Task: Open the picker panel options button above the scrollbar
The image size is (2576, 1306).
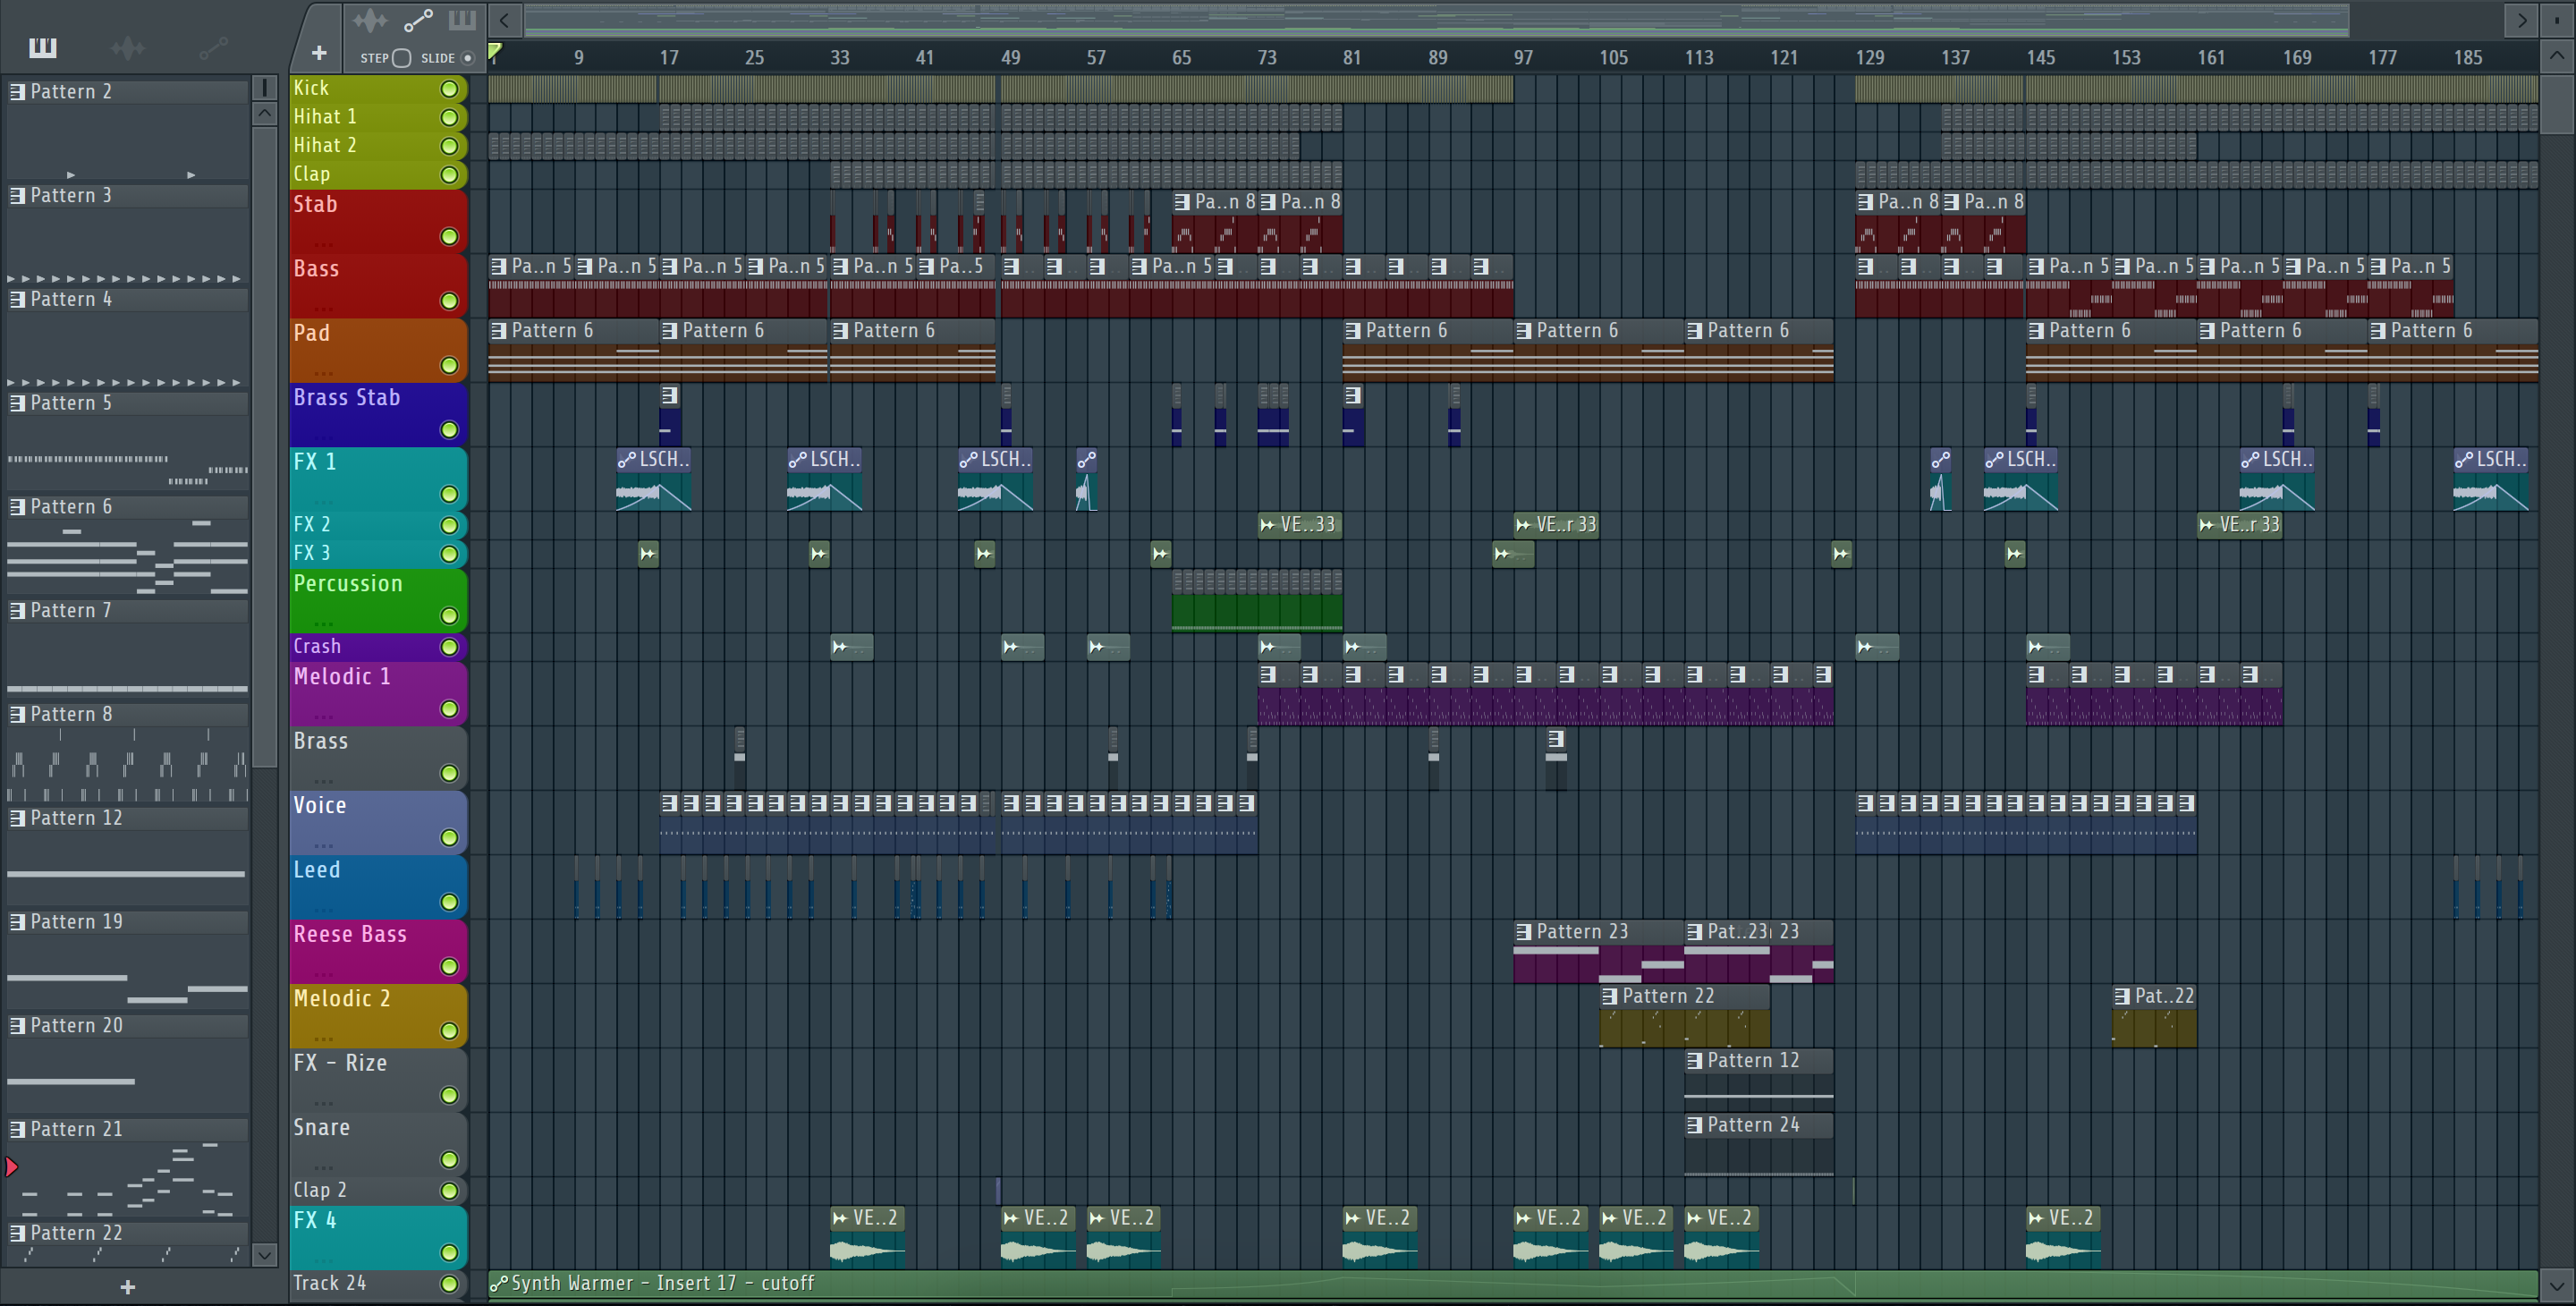Action: [x=265, y=88]
